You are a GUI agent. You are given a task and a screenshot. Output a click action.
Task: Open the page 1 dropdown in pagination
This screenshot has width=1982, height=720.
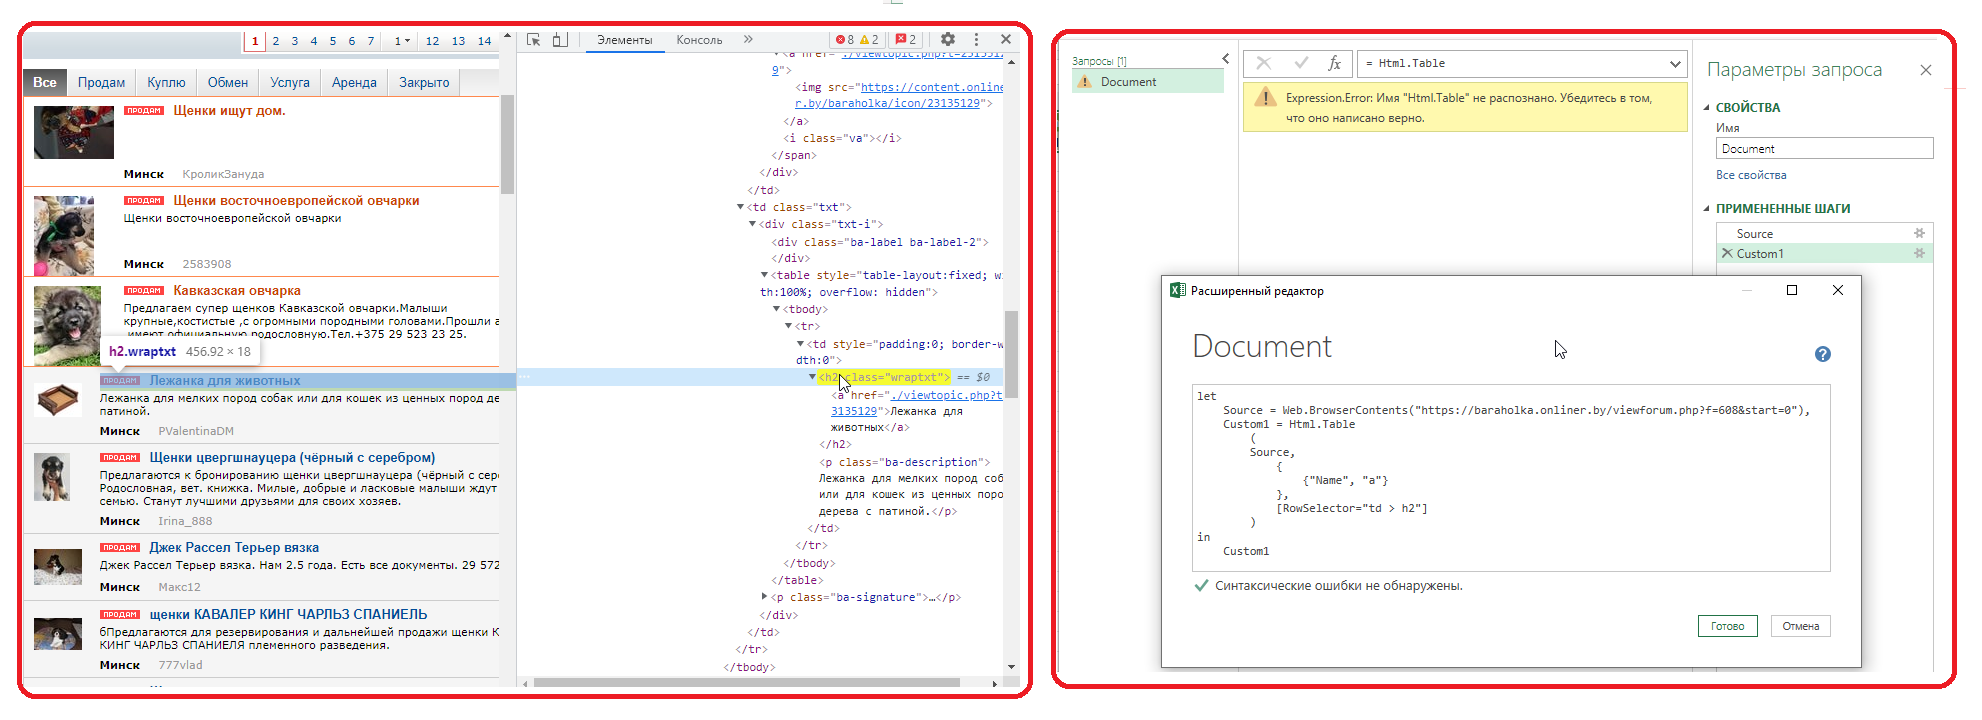(x=402, y=41)
